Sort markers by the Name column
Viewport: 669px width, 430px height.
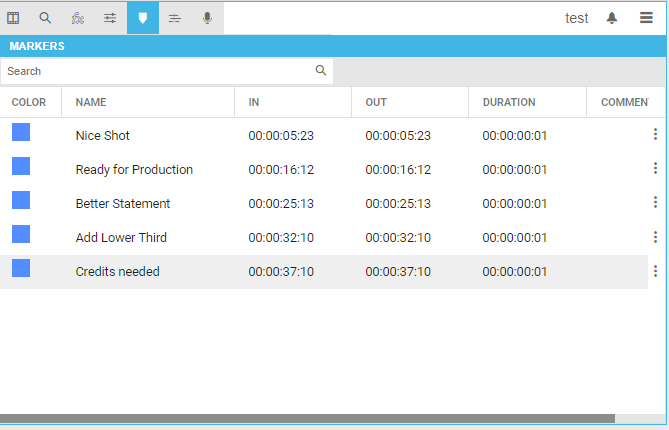click(91, 102)
